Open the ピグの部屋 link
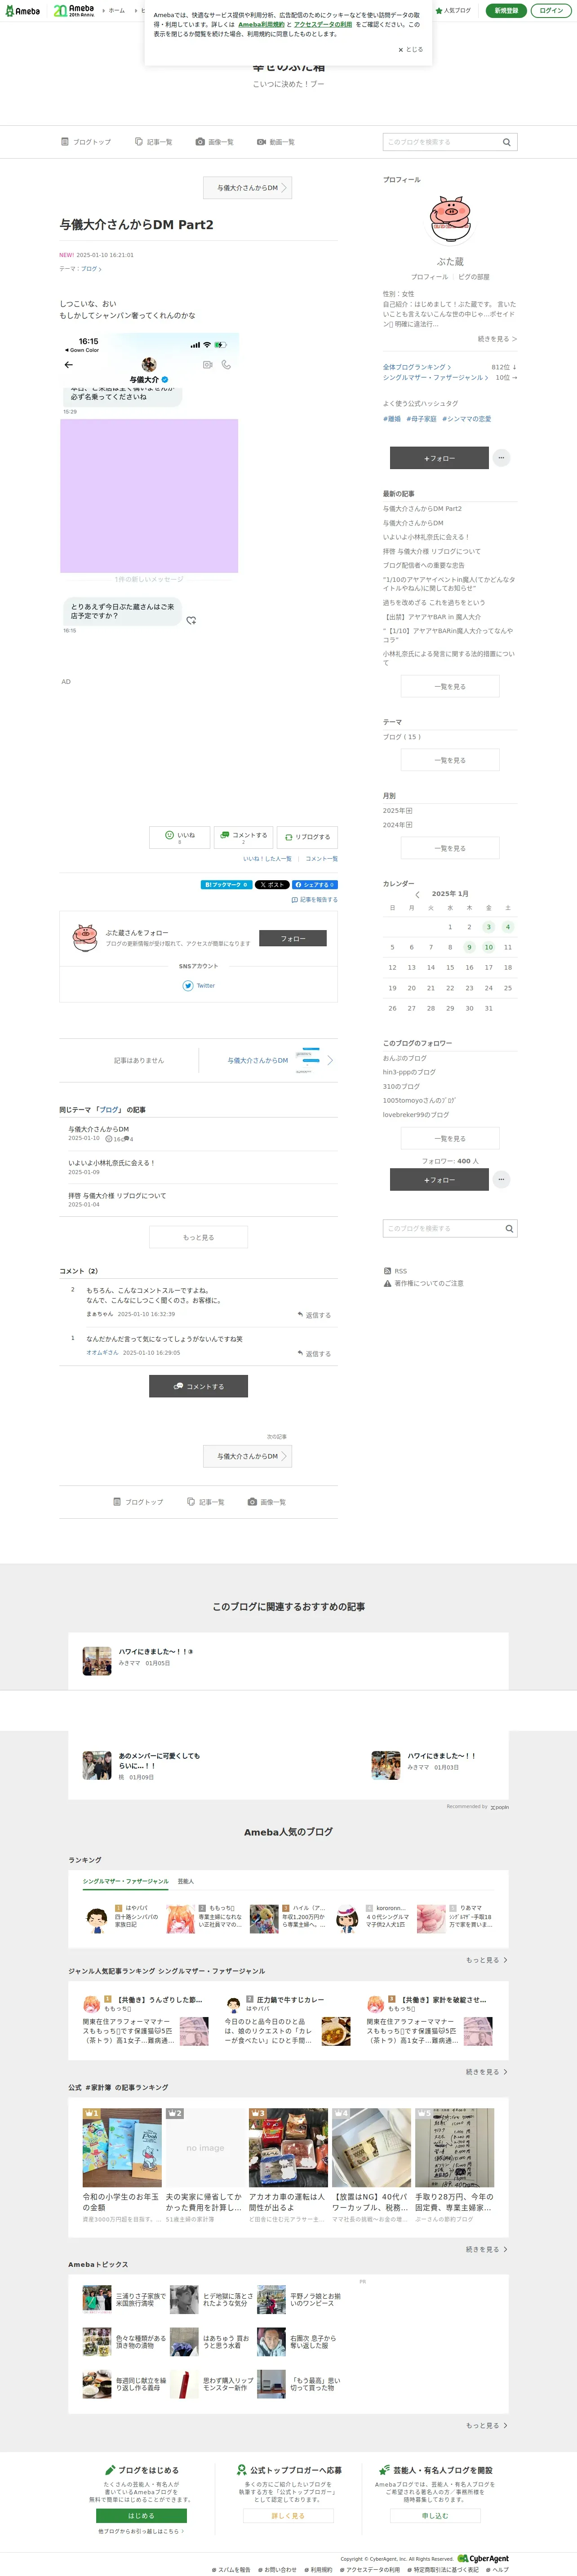This screenshot has width=577, height=2576. pyautogui.click(x=473, y=277)
